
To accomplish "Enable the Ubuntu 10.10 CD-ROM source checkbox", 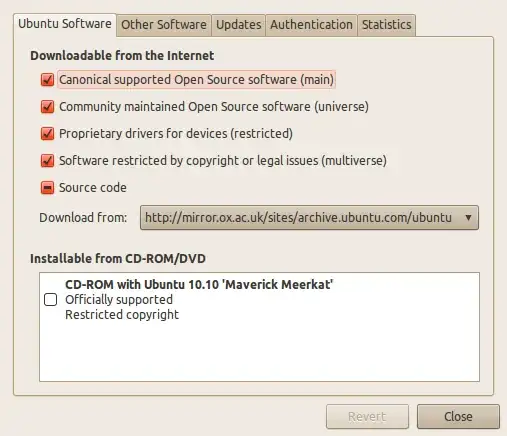I will point(50,299).
